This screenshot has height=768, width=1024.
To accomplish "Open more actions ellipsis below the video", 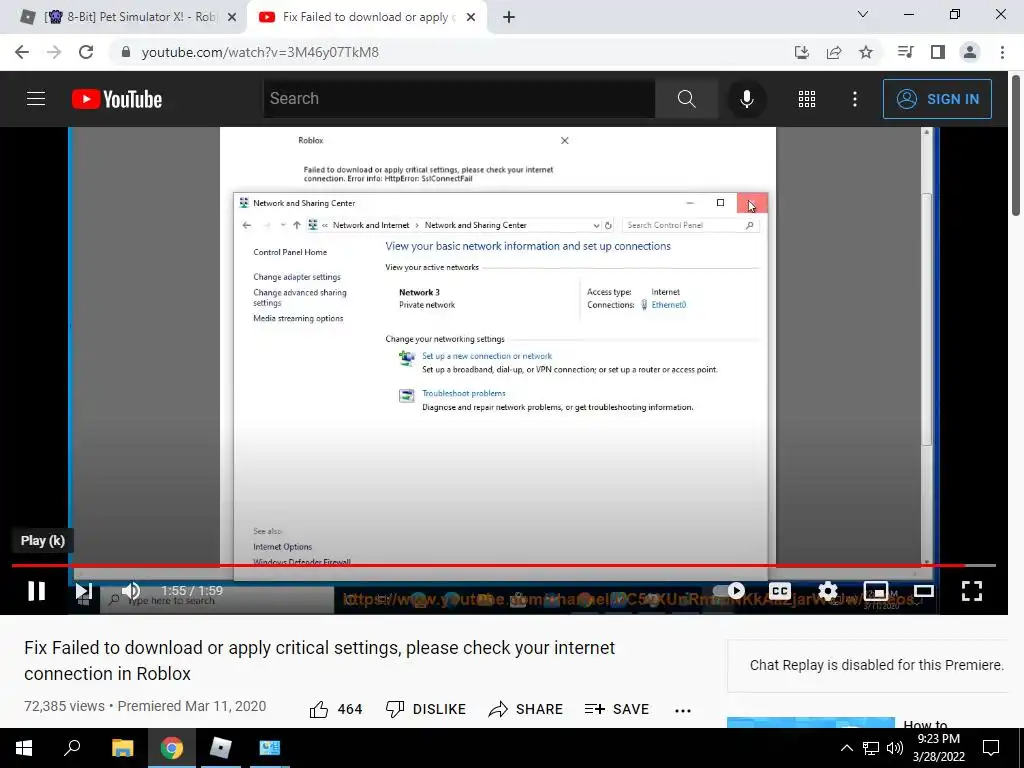I will tap(682, 710).
